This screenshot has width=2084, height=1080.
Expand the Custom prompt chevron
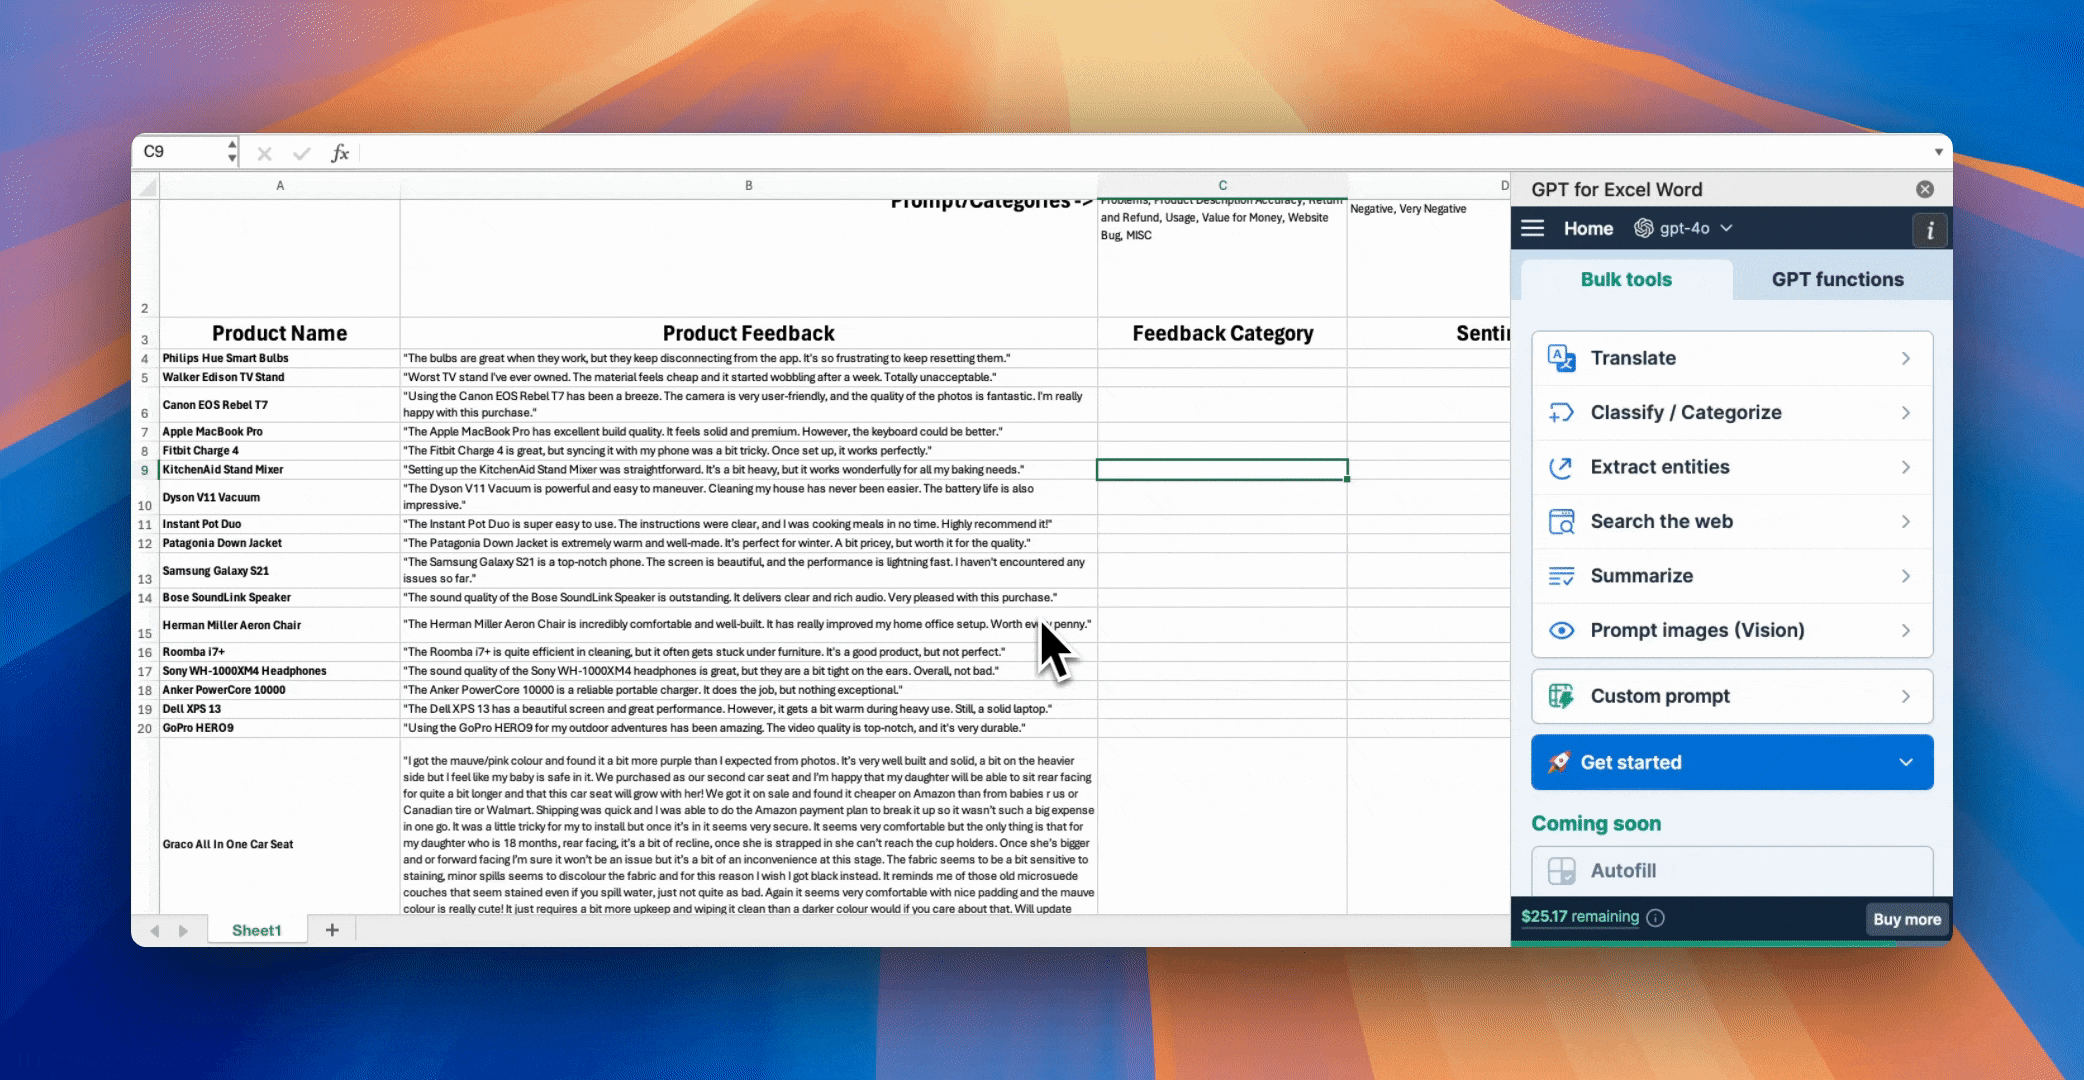1906,696
